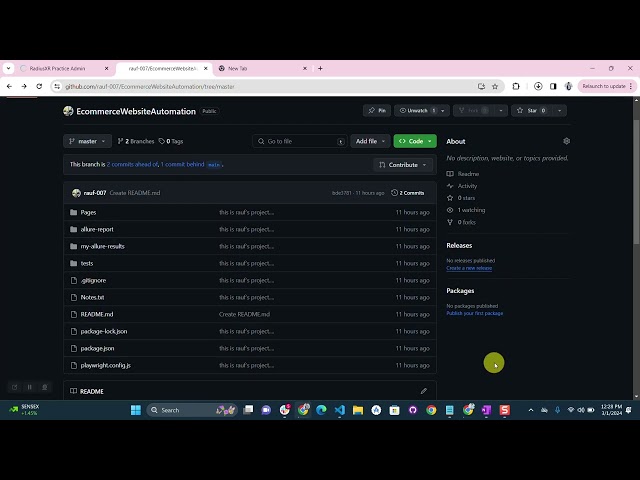Viewport: 640px width, 480px height.
Task: Toggle the browser side panel icon
Action: [x=553, y=87]
